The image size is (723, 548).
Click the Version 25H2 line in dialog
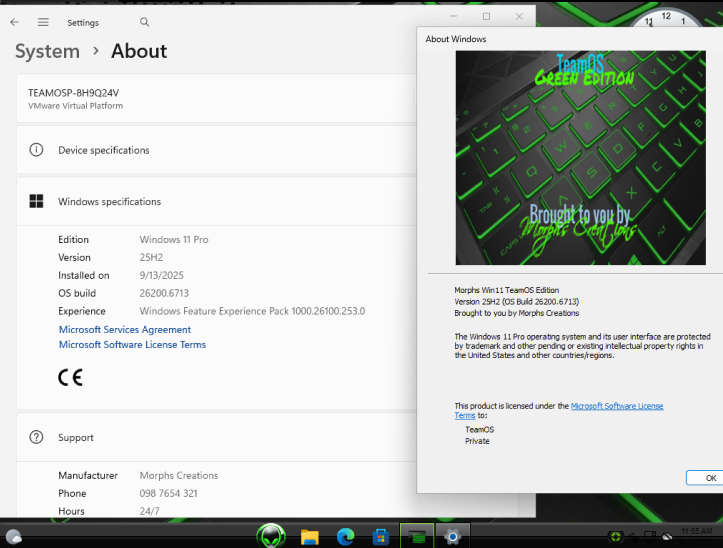click(516, 302)
